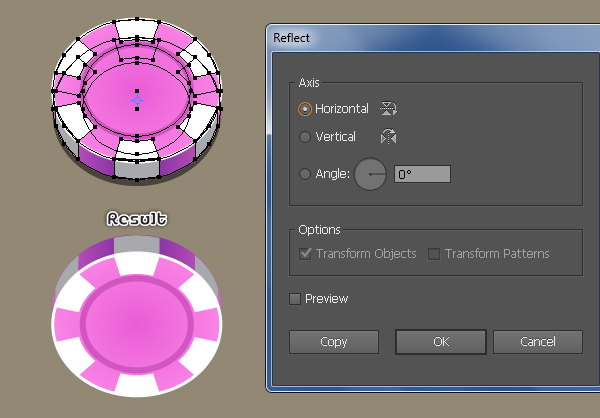Image resolution: width=600 pixels, height=418 pixels.
Task: Click the Axis group label
Action: [x=309, y=83]
